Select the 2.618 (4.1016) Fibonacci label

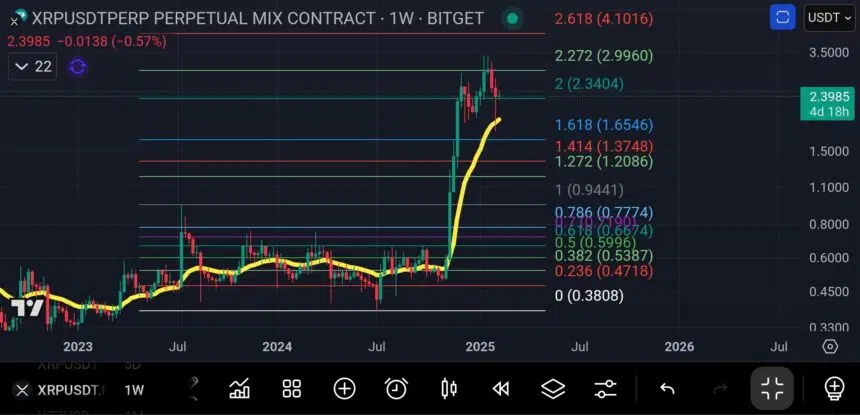[x=604, y=19]
